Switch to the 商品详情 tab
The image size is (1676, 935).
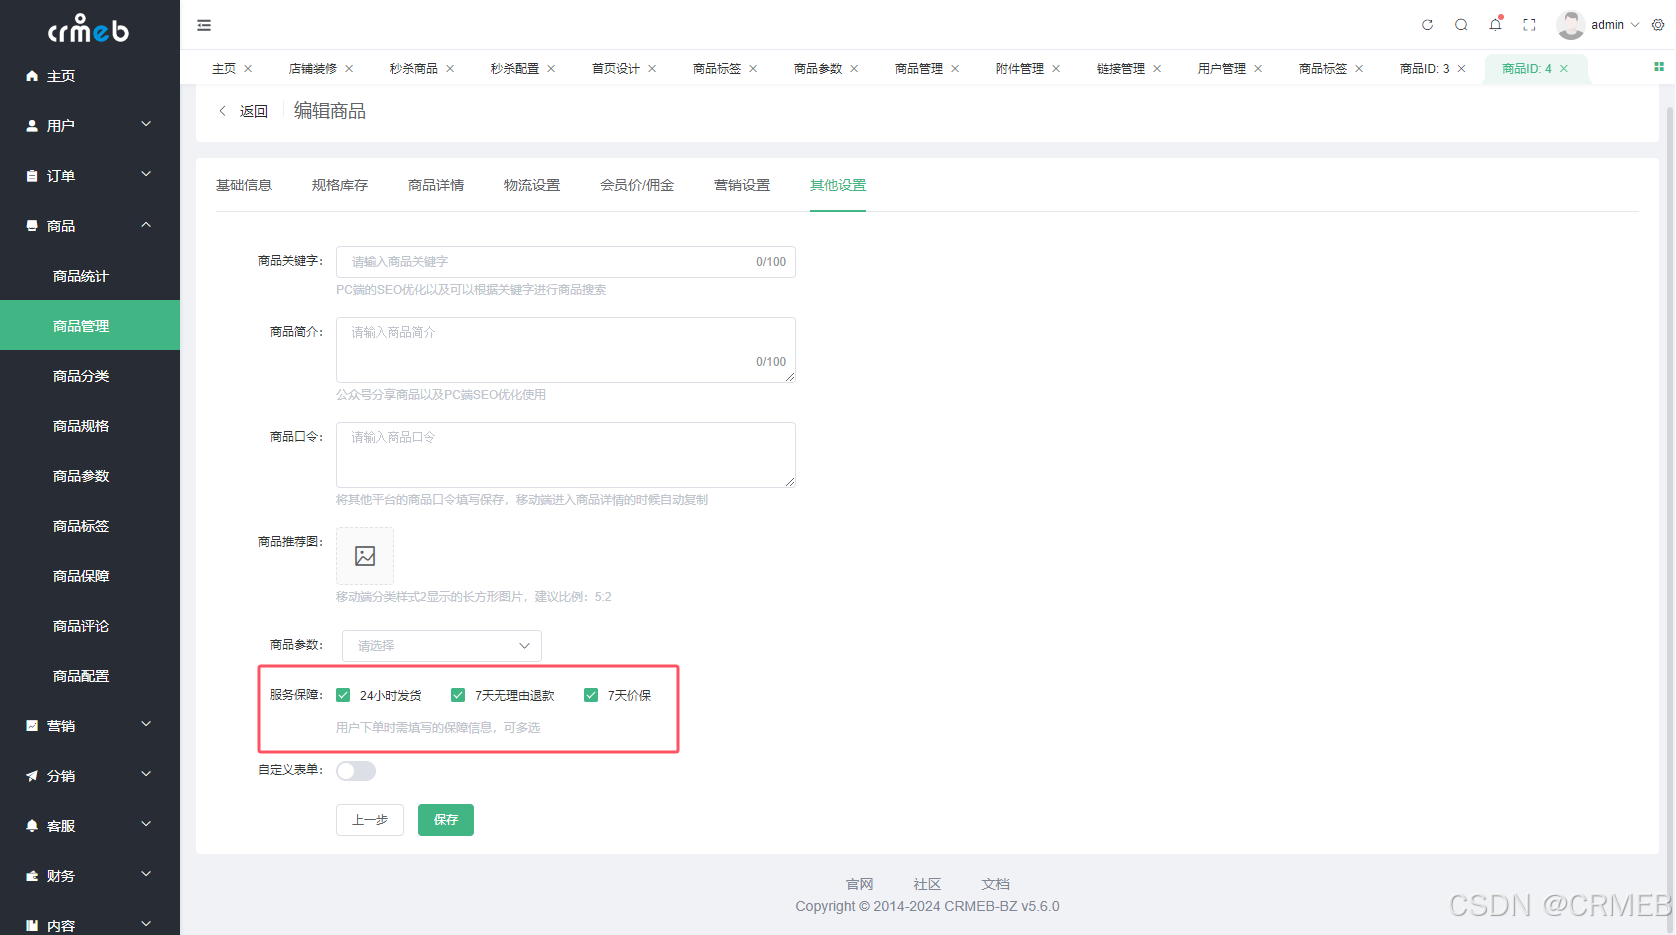[436, 185]
